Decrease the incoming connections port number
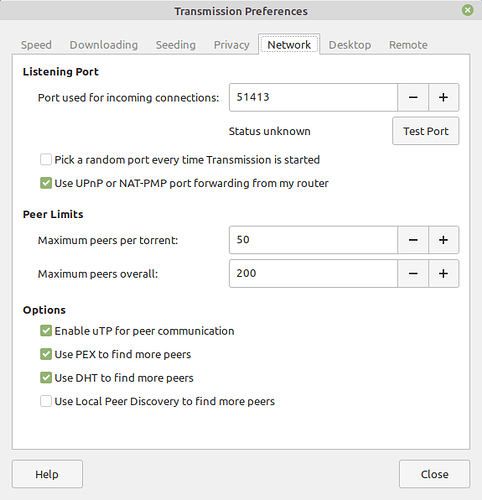482x500 pixels. [x=413, y=97]
